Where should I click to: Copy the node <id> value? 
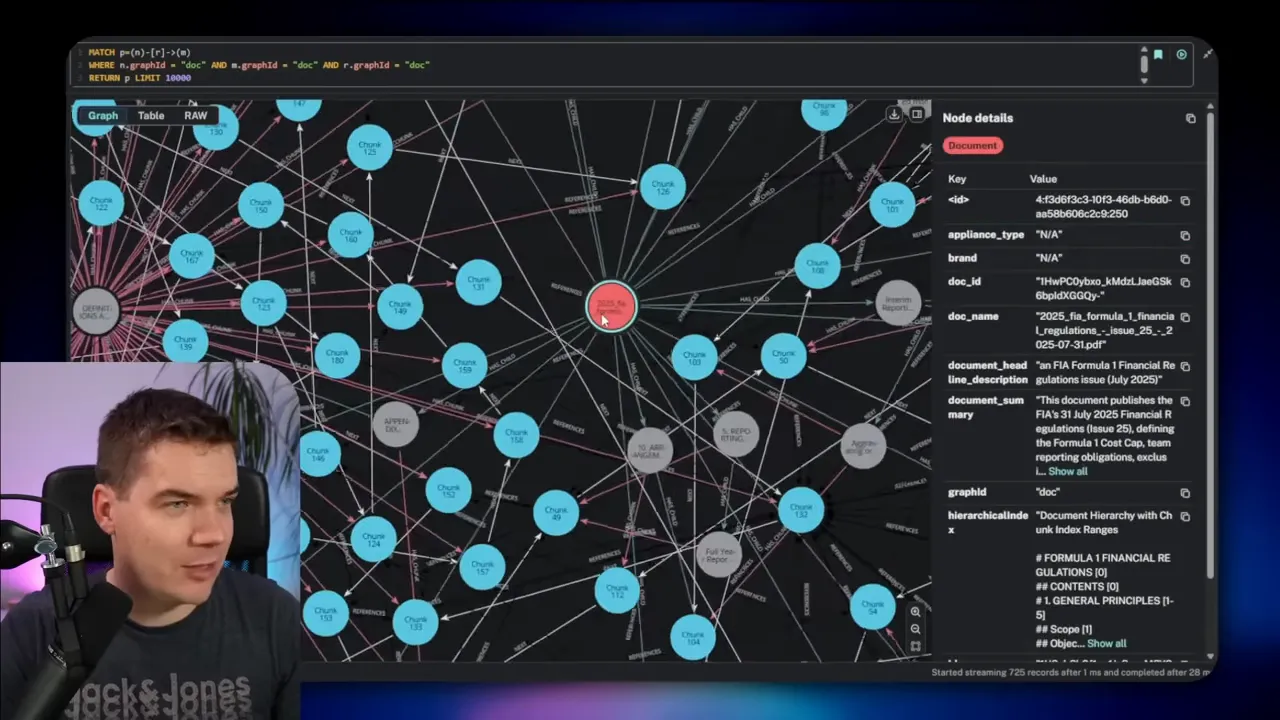(x=1185, y=200)
